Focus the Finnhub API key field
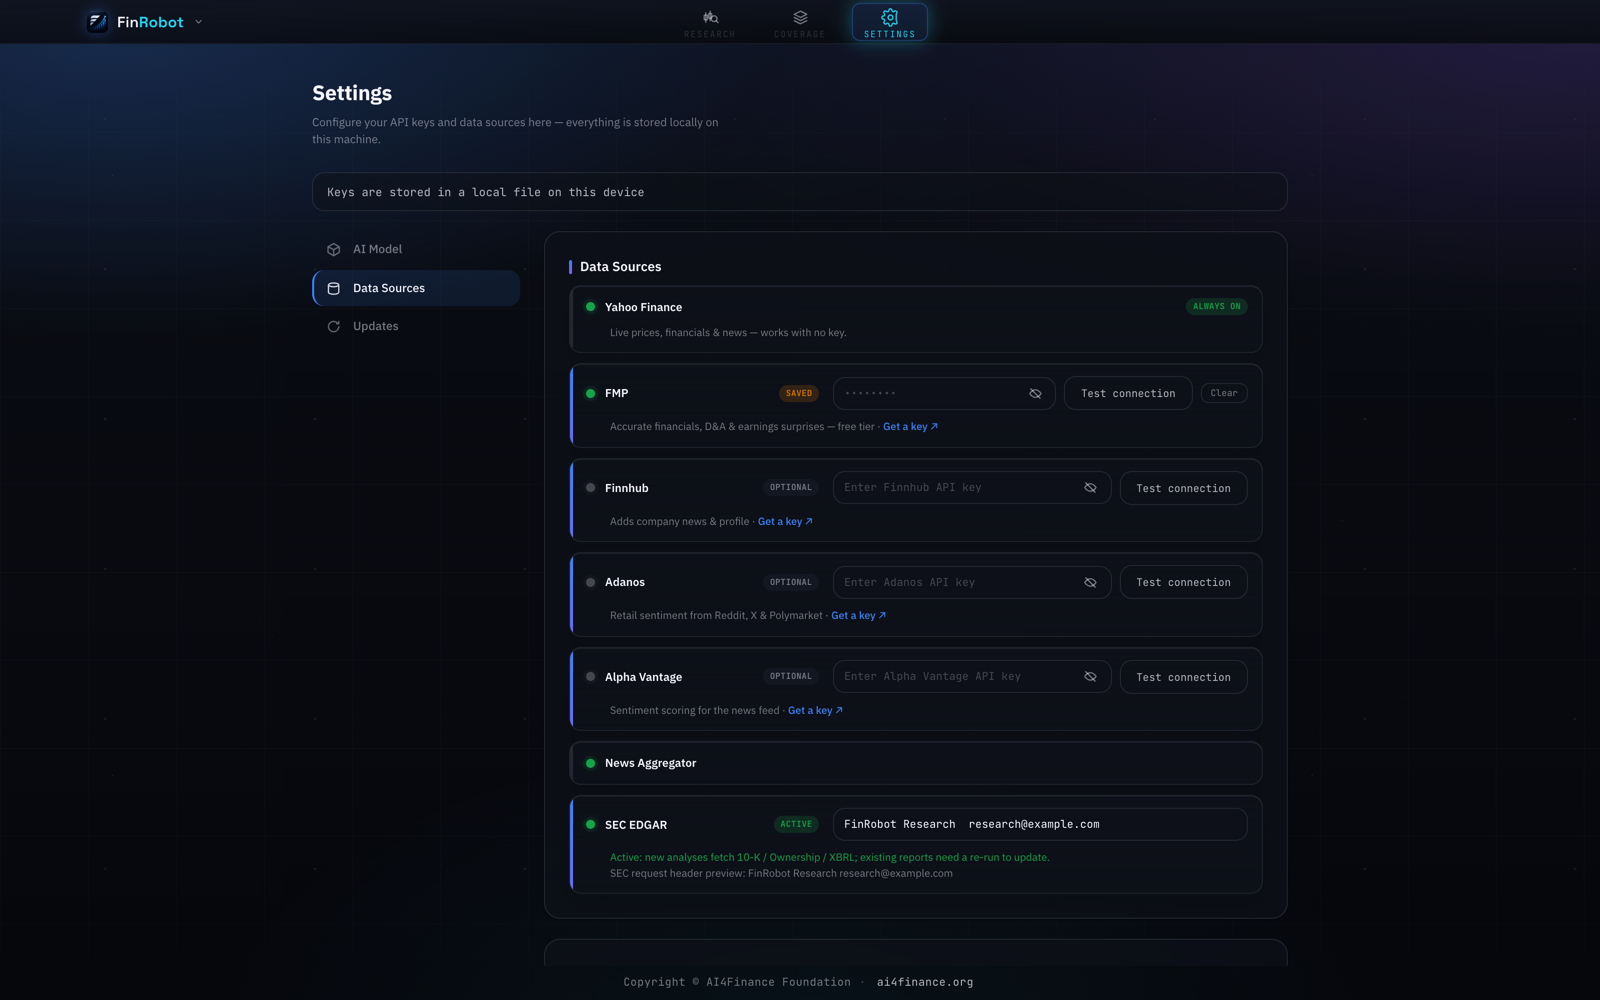 972,488
